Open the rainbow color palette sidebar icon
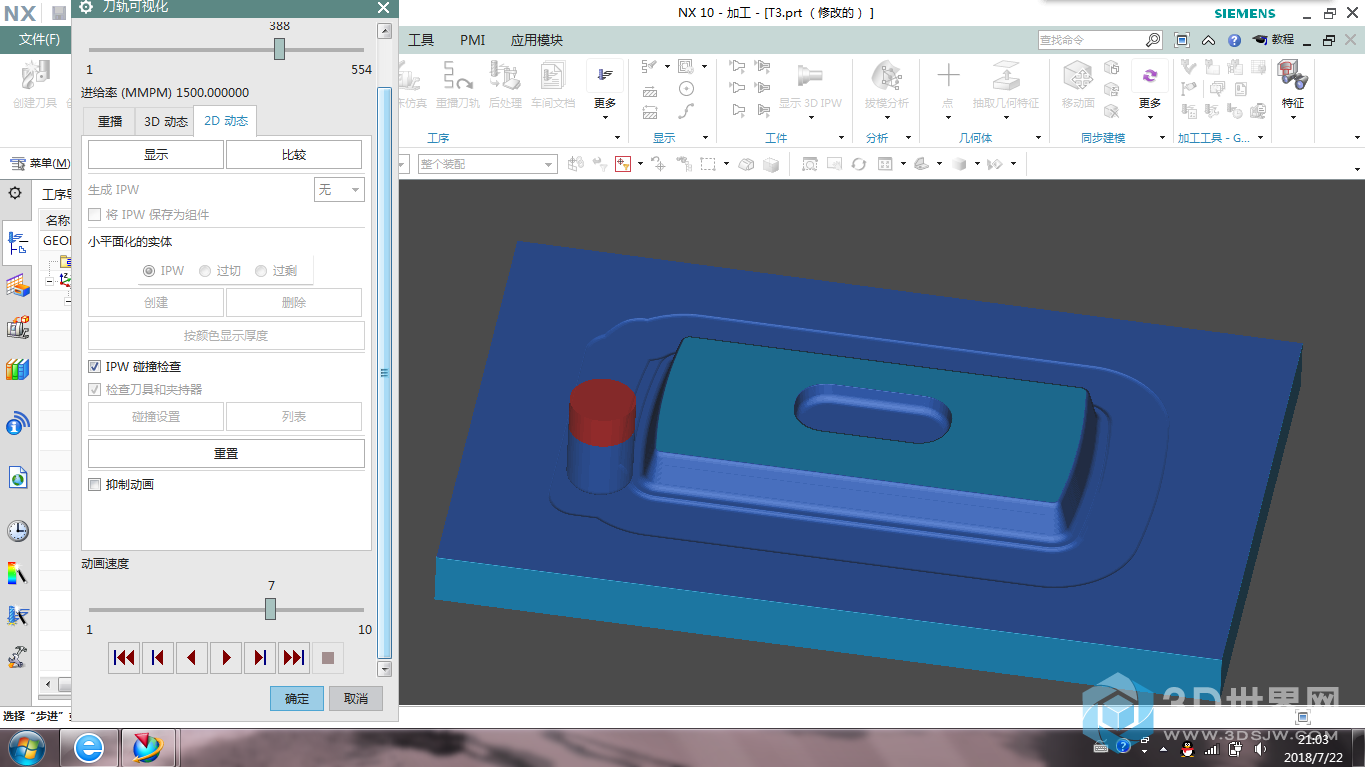 coord(17,574)
